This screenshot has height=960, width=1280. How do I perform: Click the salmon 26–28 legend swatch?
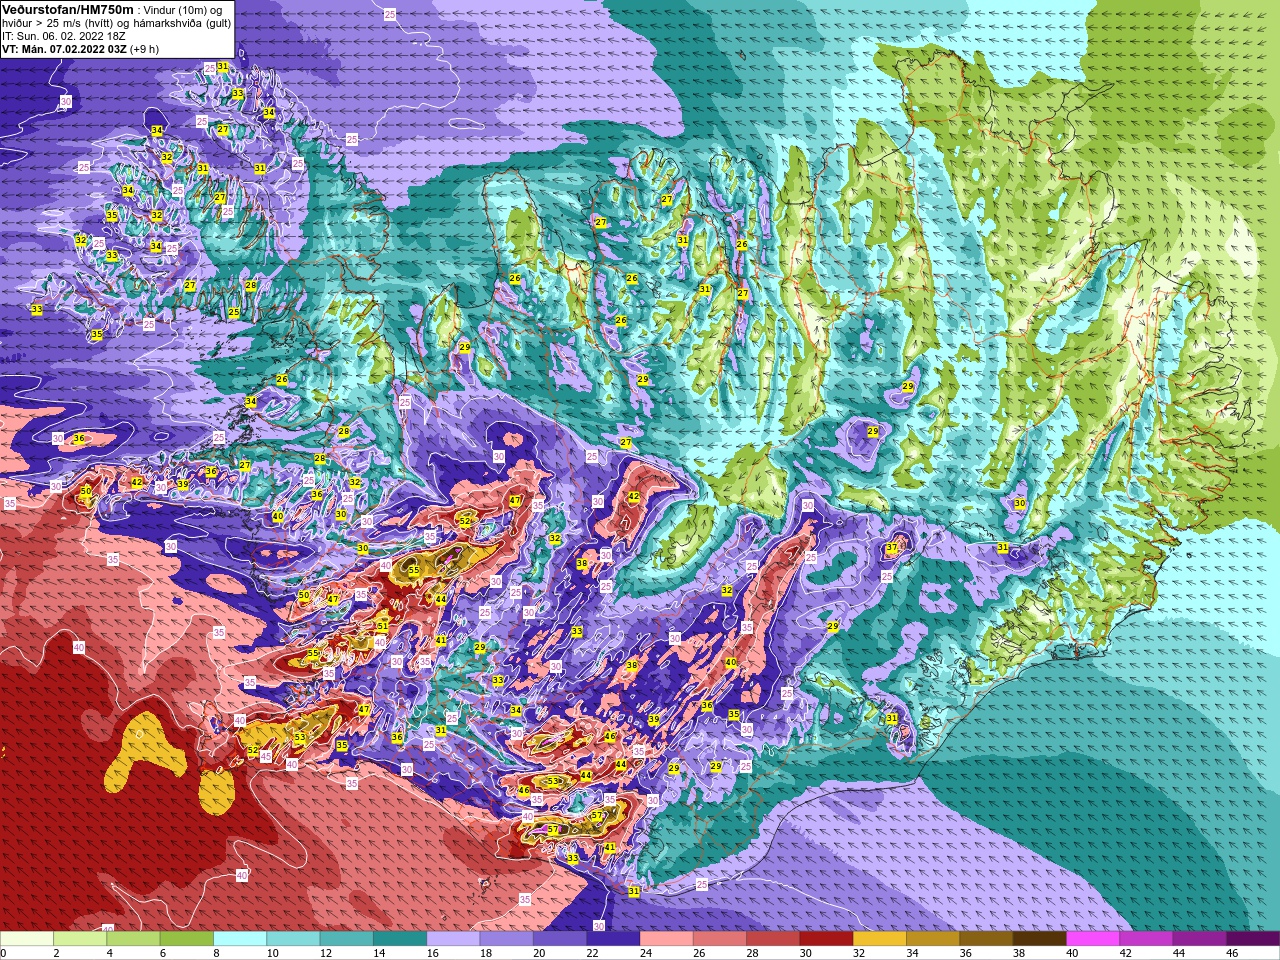[720, 939]
